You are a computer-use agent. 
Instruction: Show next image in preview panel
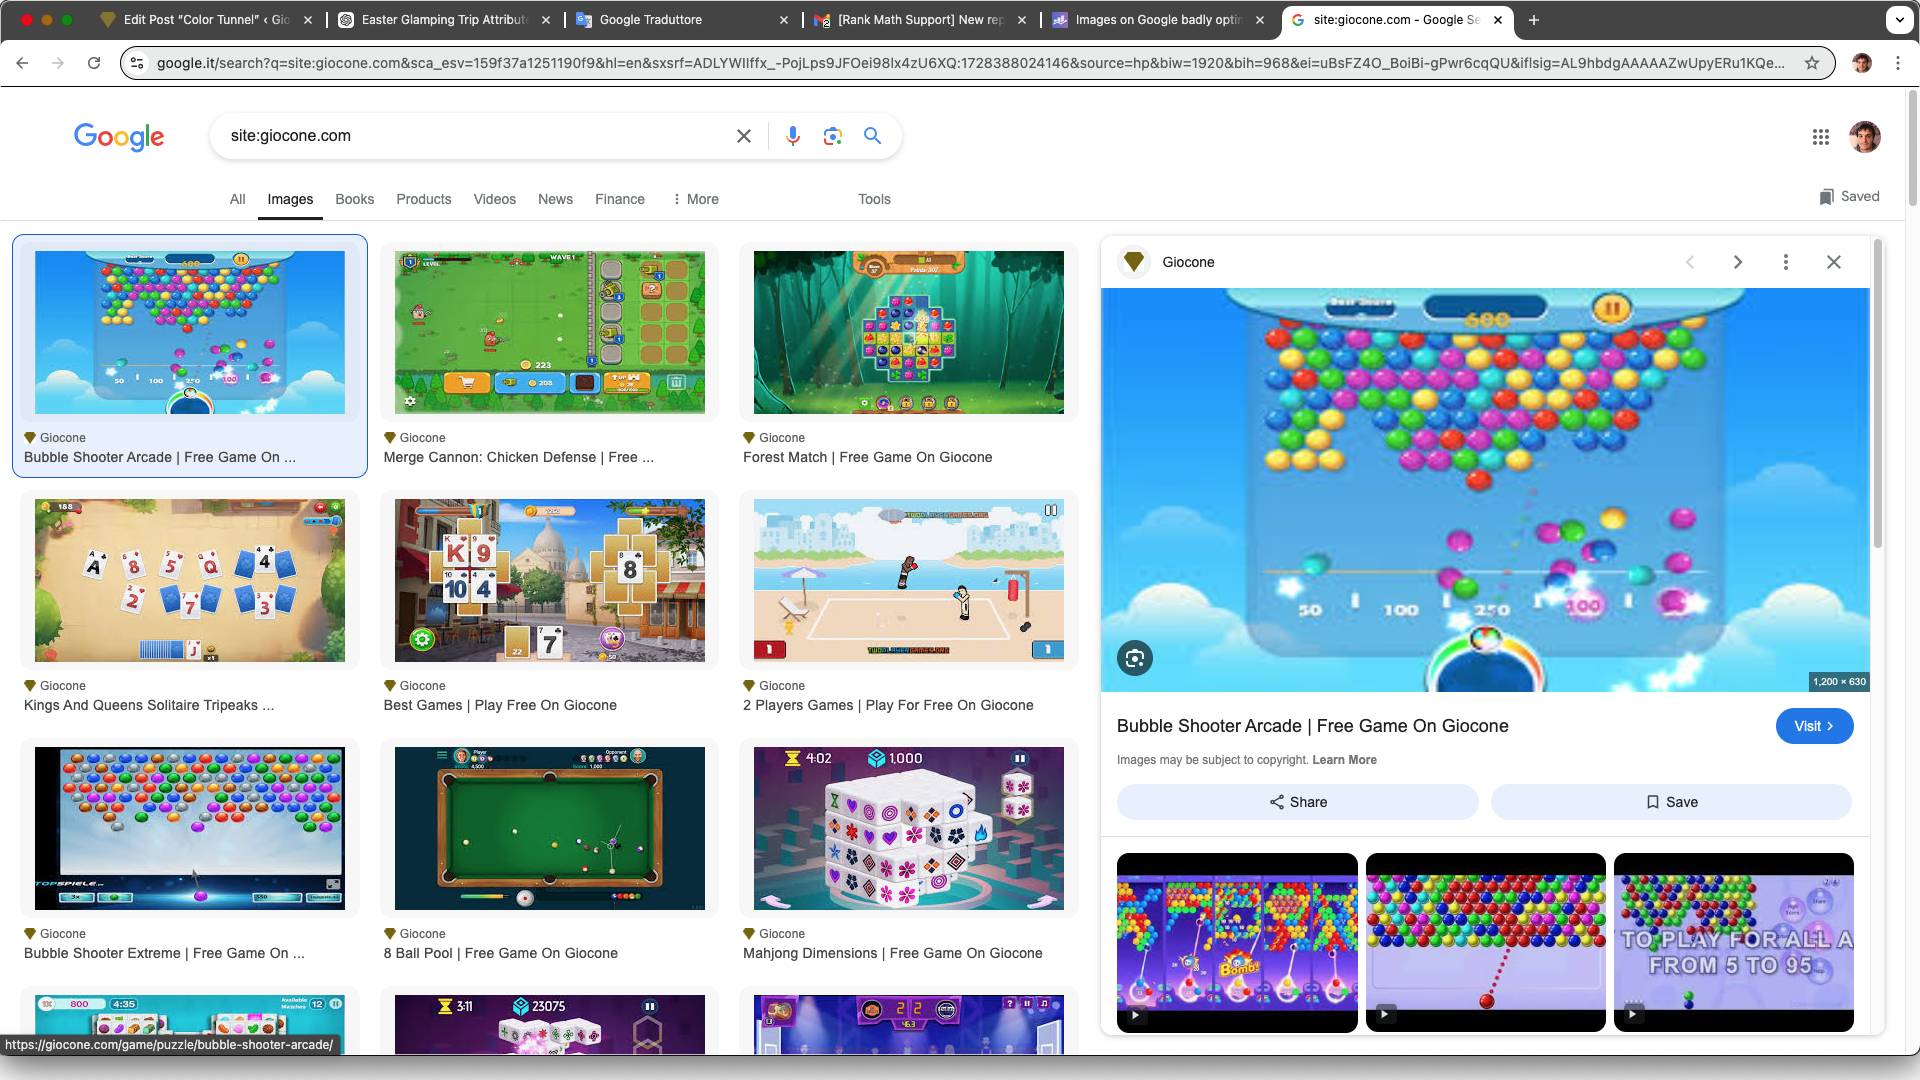1738,262
